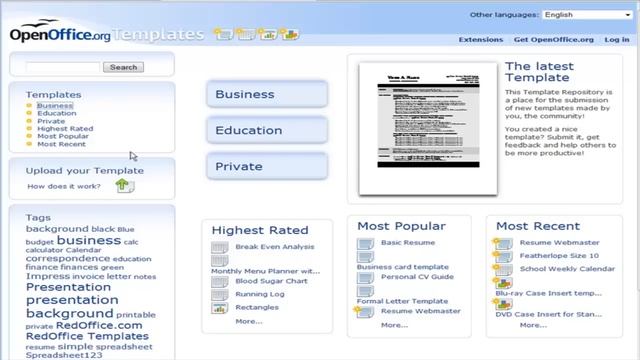Open the Basic Resume link
The image size is (640, 360).
click(408, 243)
